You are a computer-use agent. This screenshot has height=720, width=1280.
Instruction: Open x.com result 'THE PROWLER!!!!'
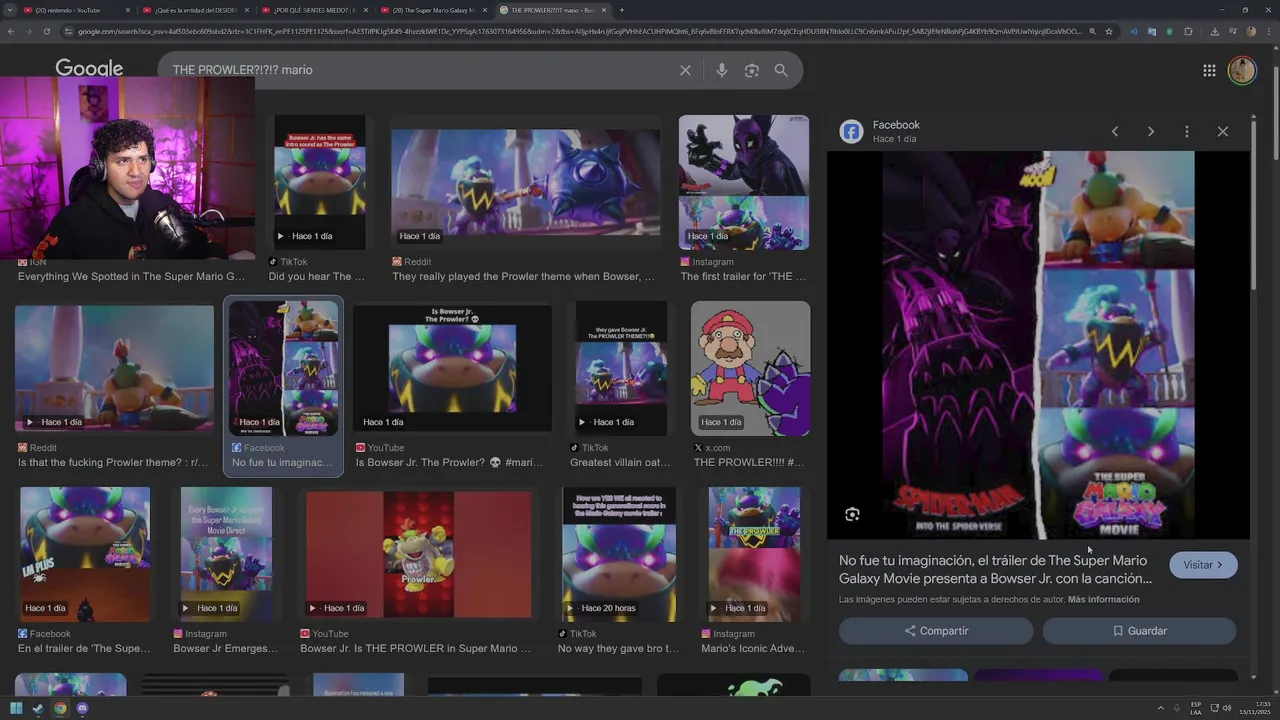(750, 386)
